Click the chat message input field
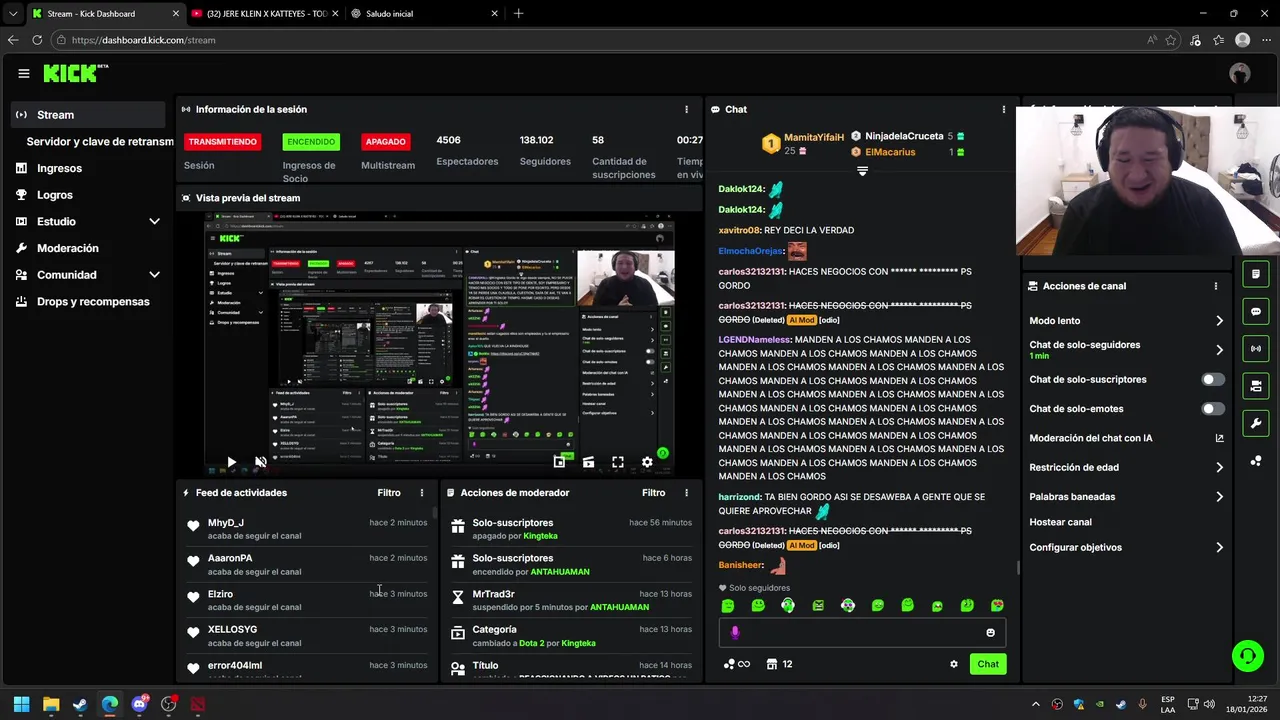Image resolution: width=1280 pixels, height=720 pixels. coord(861,632)
